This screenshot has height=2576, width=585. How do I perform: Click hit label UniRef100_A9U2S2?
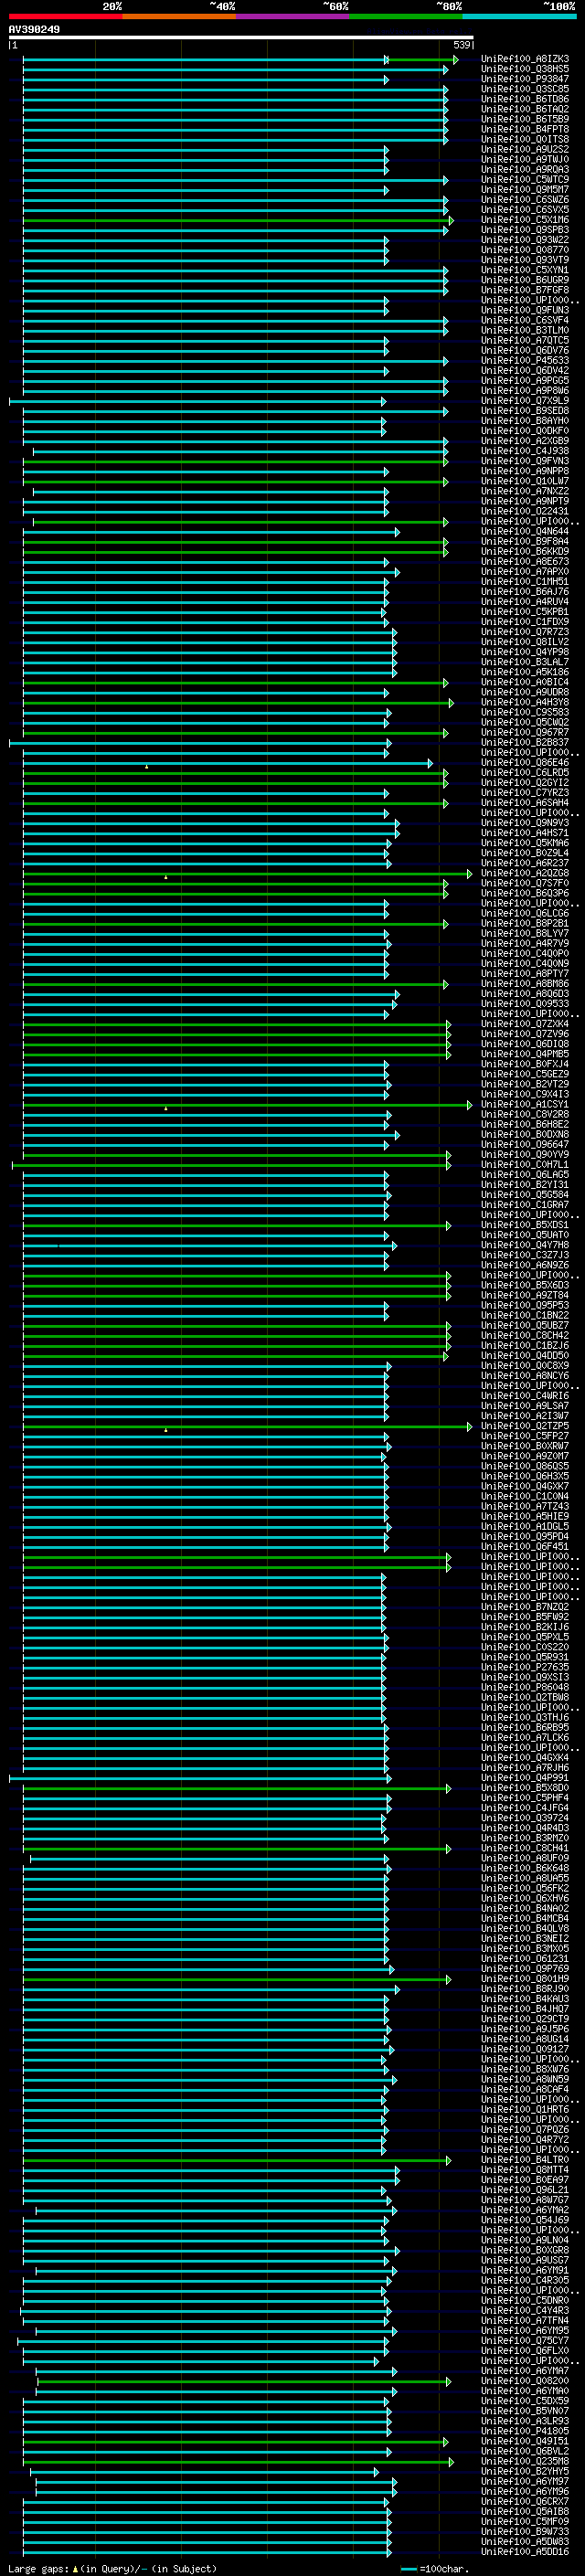[525, 149]
